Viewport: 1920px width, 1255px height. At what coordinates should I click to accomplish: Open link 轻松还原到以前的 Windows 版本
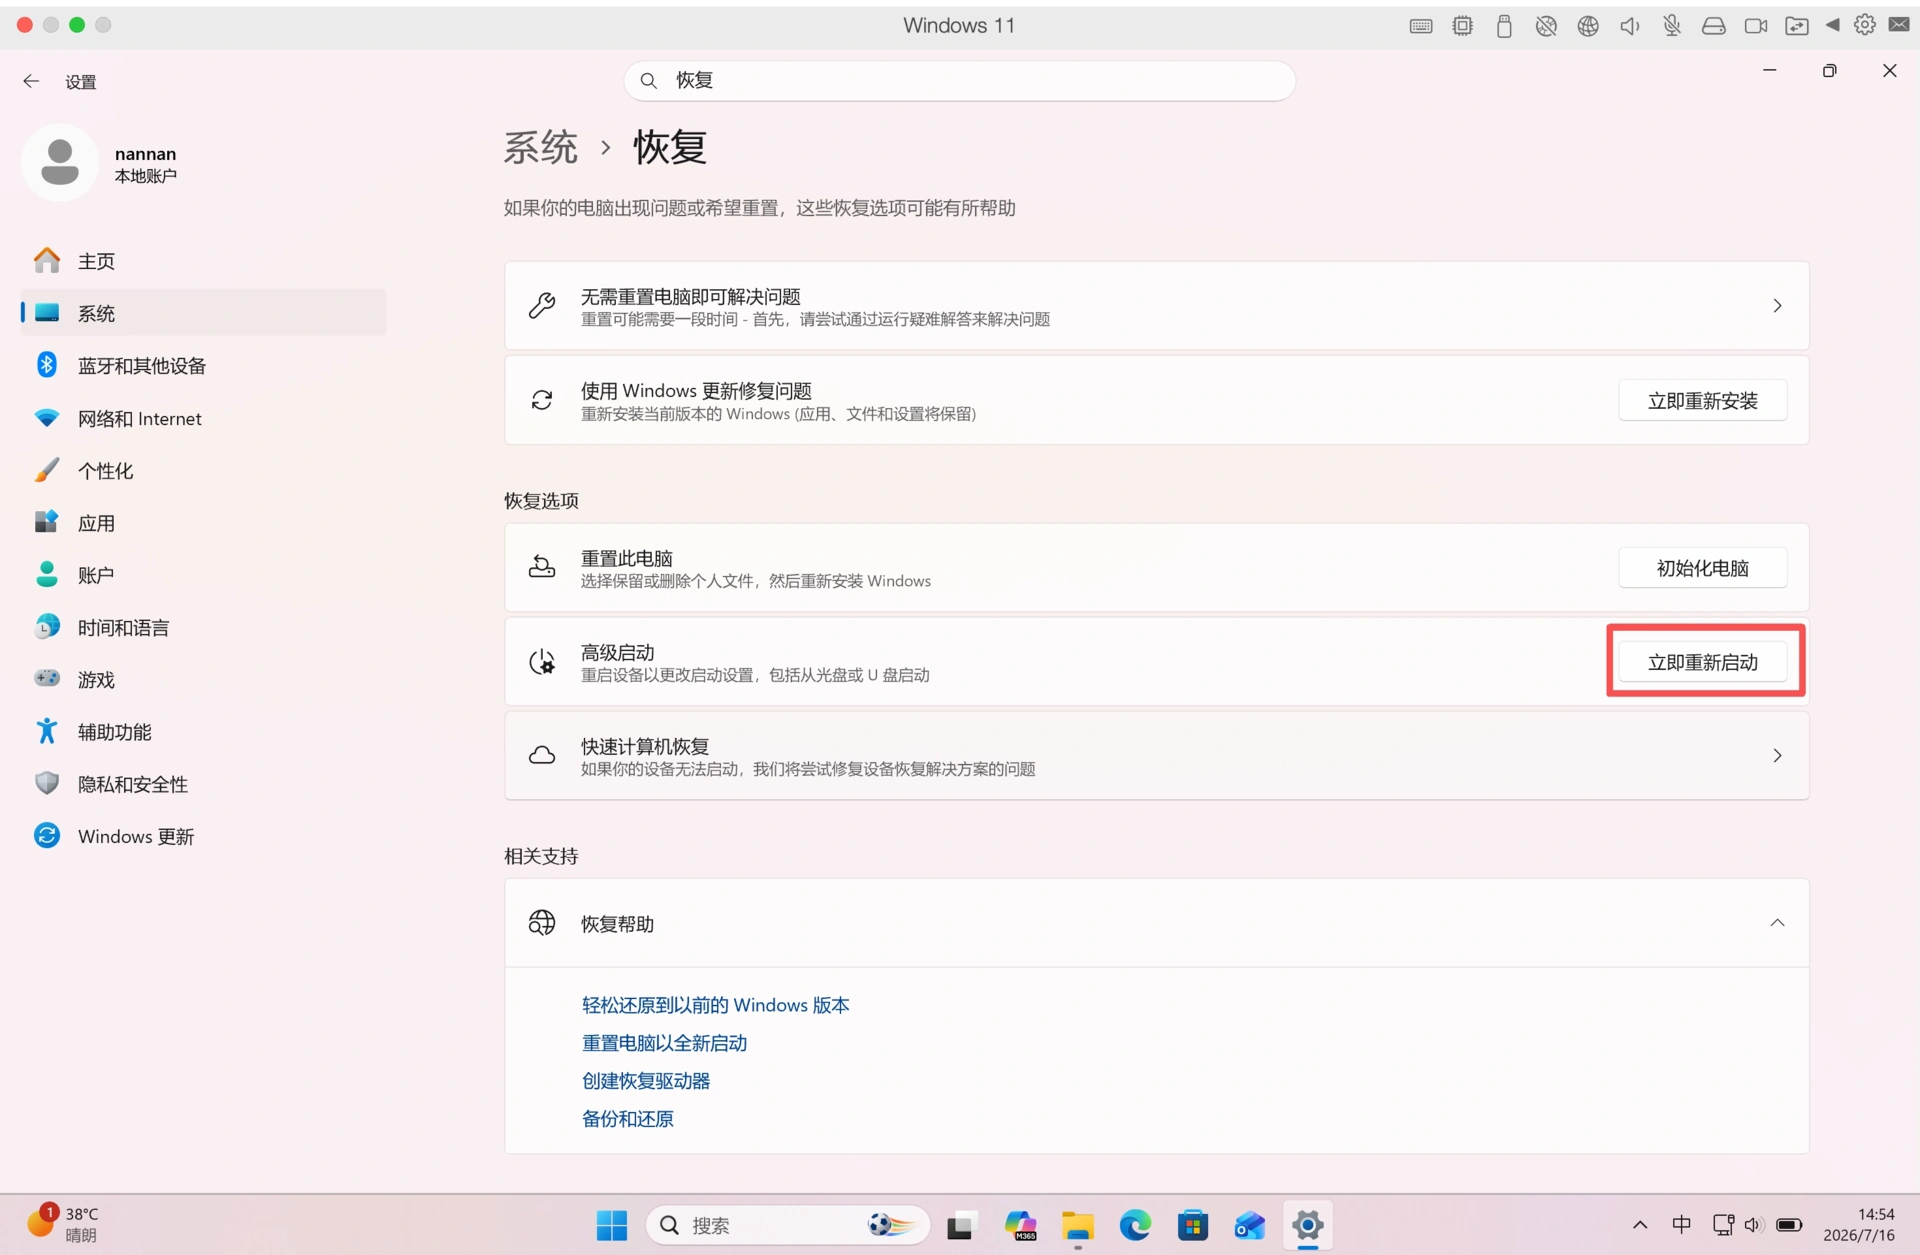tap(715, 1005)
